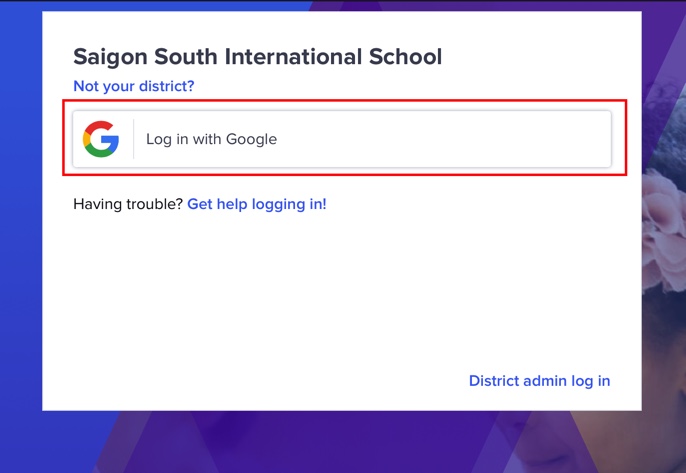This screenshot has width=686, height=473.
Task: Click the divider beside the Google logo
Action: (133, 139)
